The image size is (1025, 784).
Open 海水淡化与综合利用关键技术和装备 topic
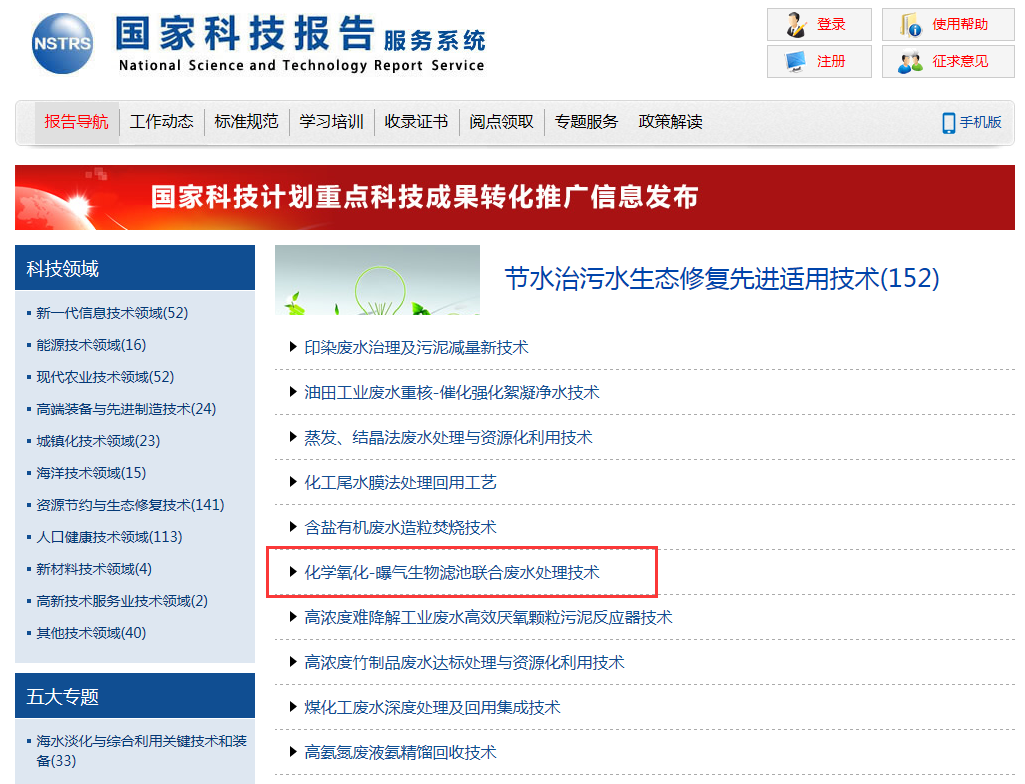tap(141, 750)
